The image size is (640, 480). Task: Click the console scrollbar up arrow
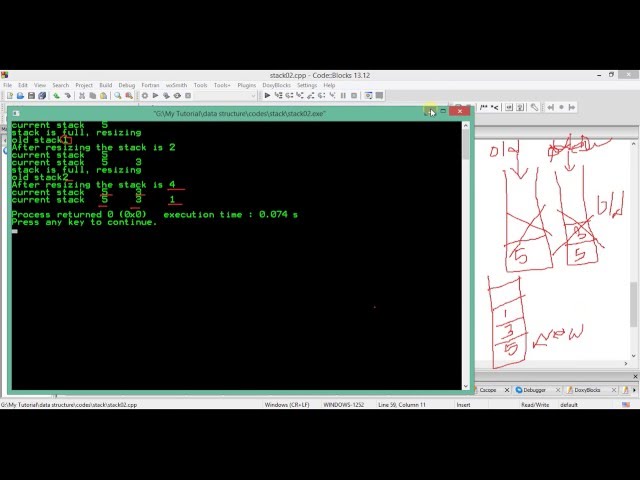pos(466,126)
